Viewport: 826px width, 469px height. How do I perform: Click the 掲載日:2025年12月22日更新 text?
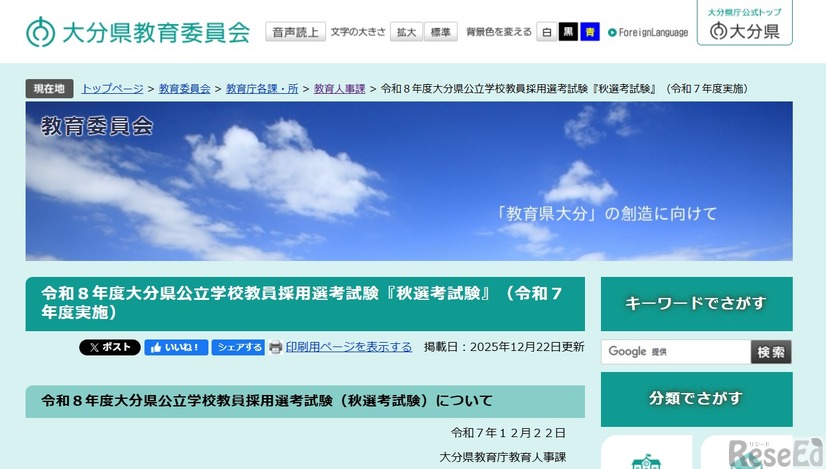tap(504, 347)
